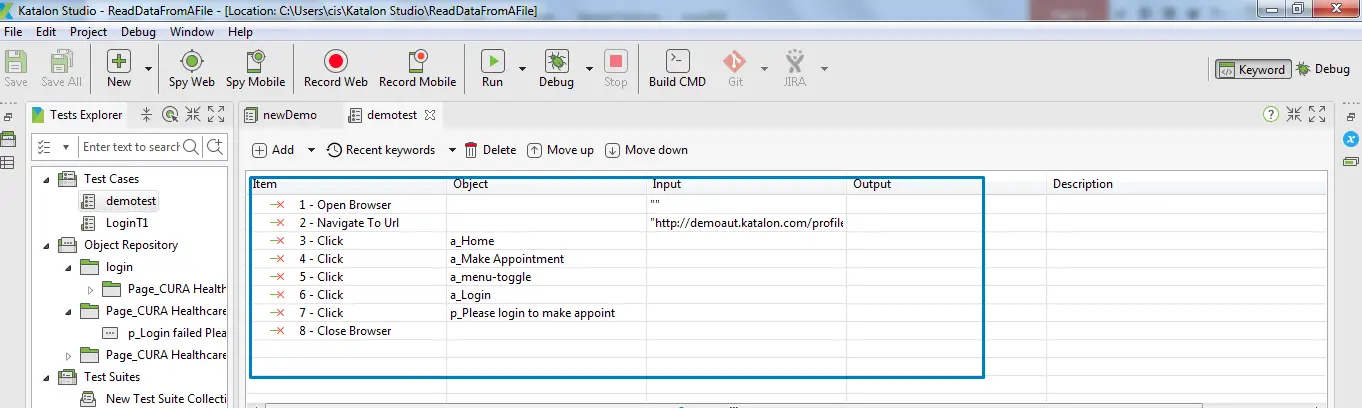Open the Debug dropdown arrow
The height and width of the screenshot is (408, 1362).
tap(589, 69)
